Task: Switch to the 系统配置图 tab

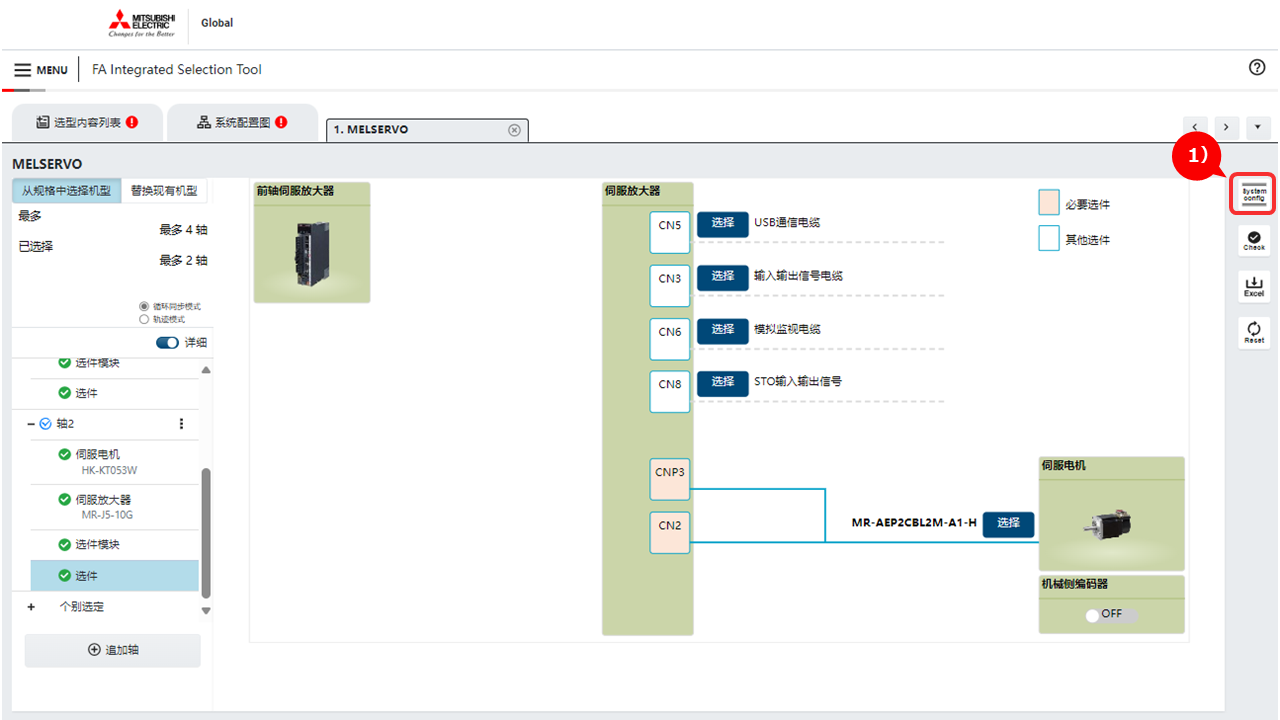Action: (242, 123)
